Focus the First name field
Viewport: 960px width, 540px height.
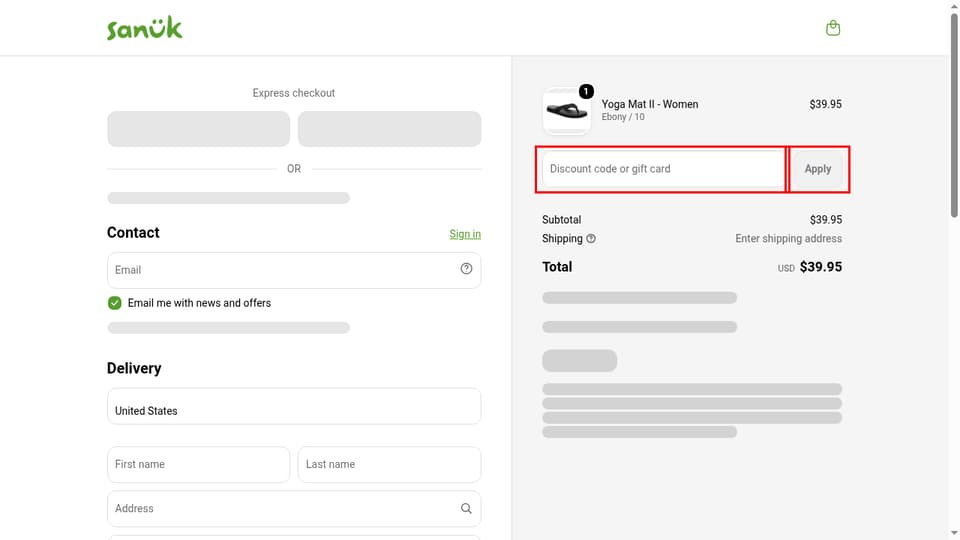(198, 464)
